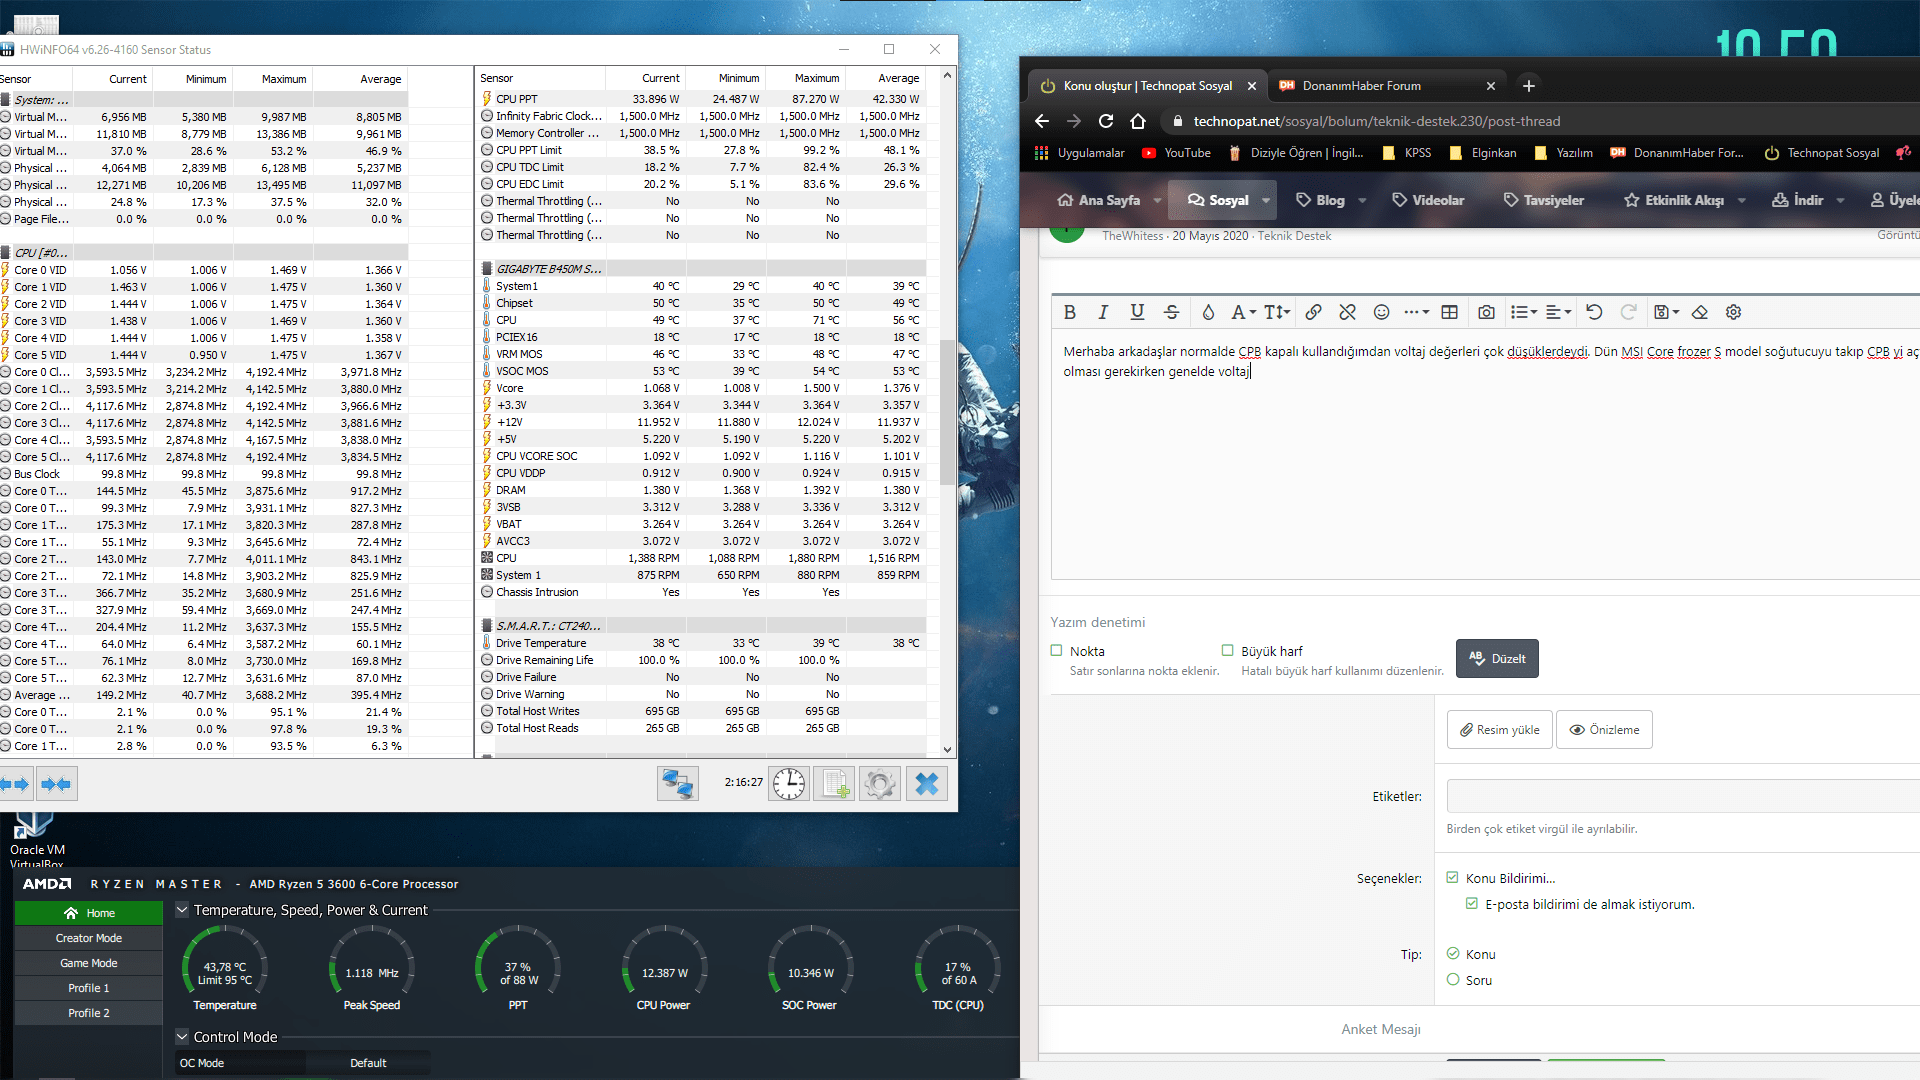The image size is (1920, 1080).
Task: Click the Bold formatting icon in editor
Action: [x=1070, y=312]
